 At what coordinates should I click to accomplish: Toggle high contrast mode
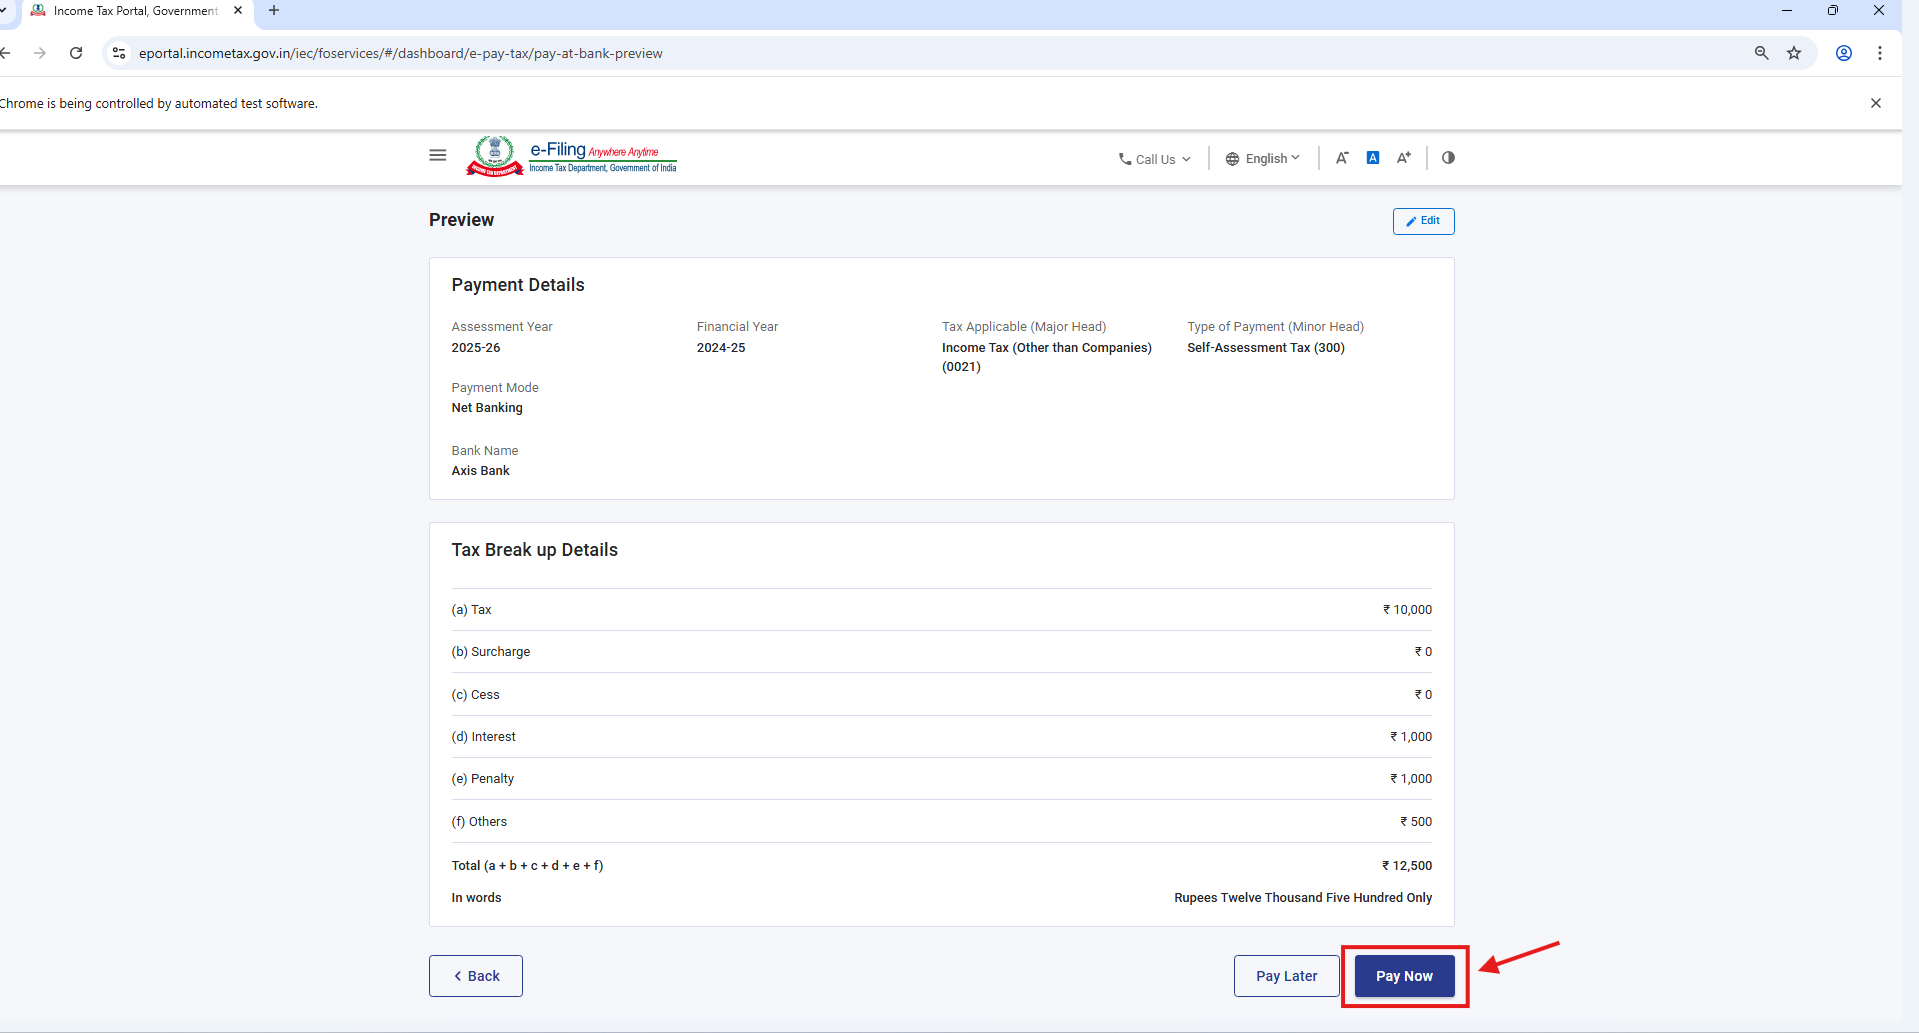pyautogui.click(x=1448, y=158)
